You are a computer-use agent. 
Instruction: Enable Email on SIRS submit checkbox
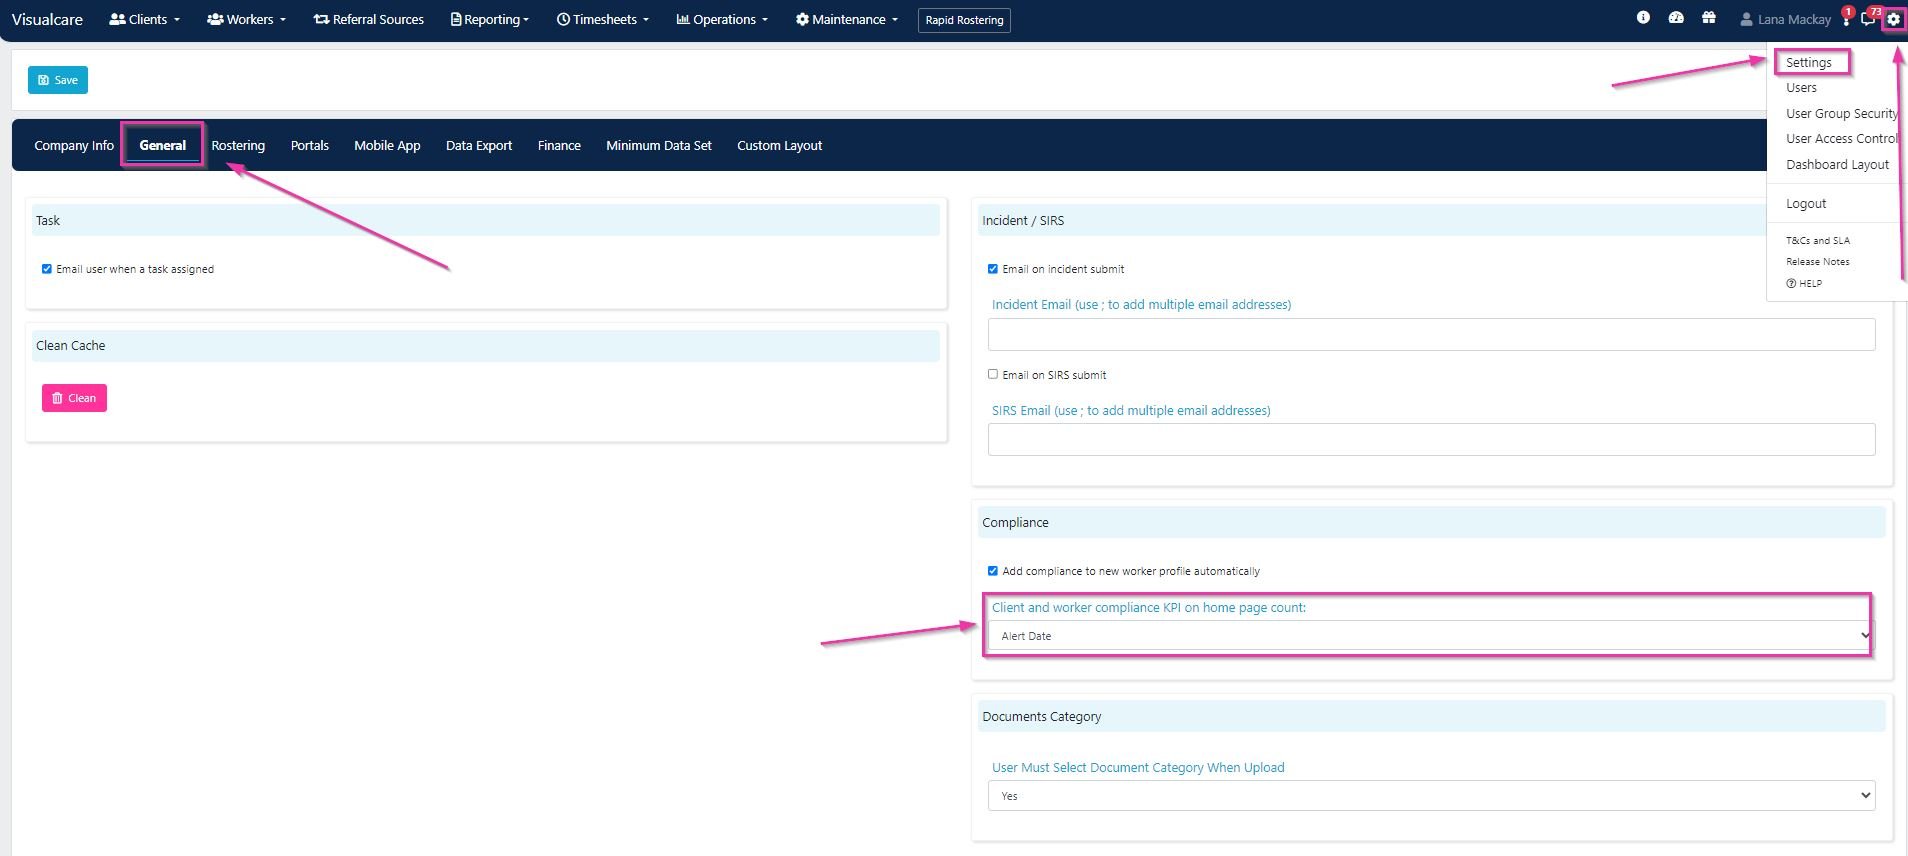993,374
